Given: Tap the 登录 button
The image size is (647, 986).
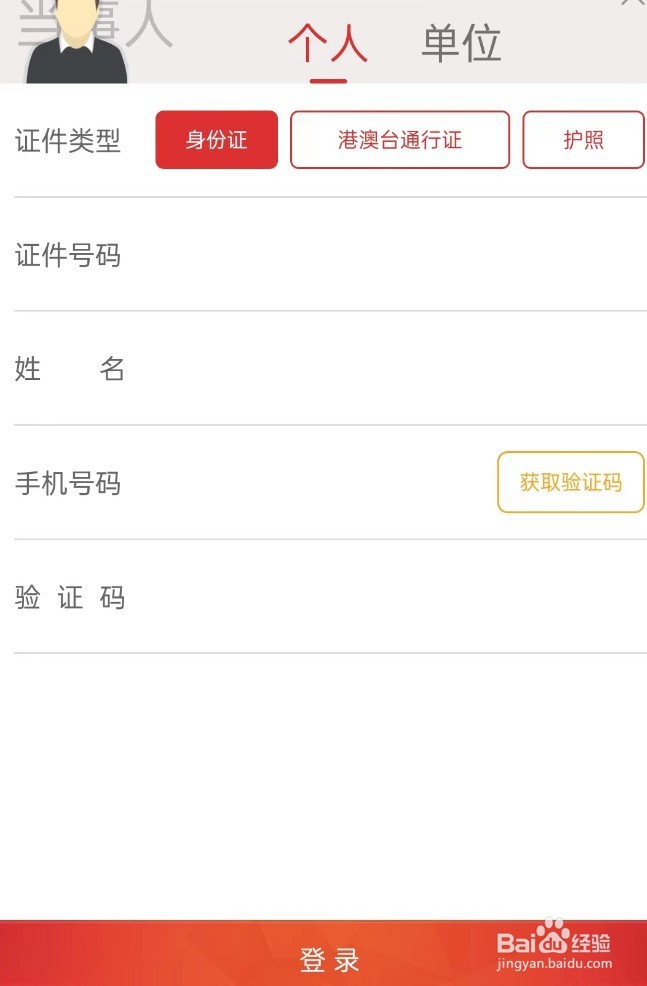Looking at the screenshot, I should pos(329,960).
